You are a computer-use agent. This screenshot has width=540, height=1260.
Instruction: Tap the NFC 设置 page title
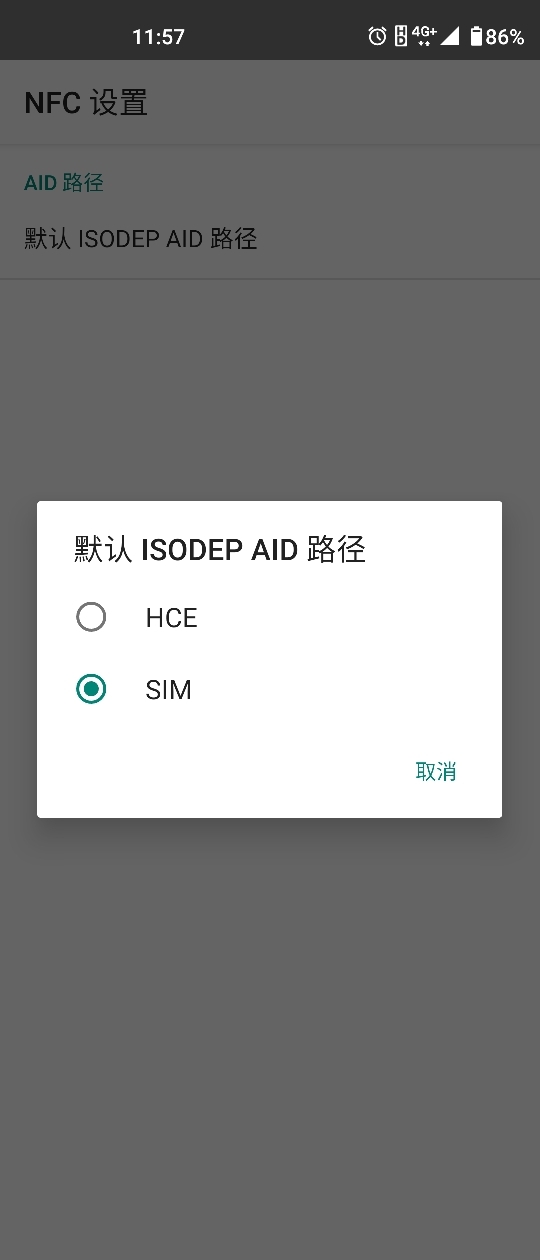86,103
